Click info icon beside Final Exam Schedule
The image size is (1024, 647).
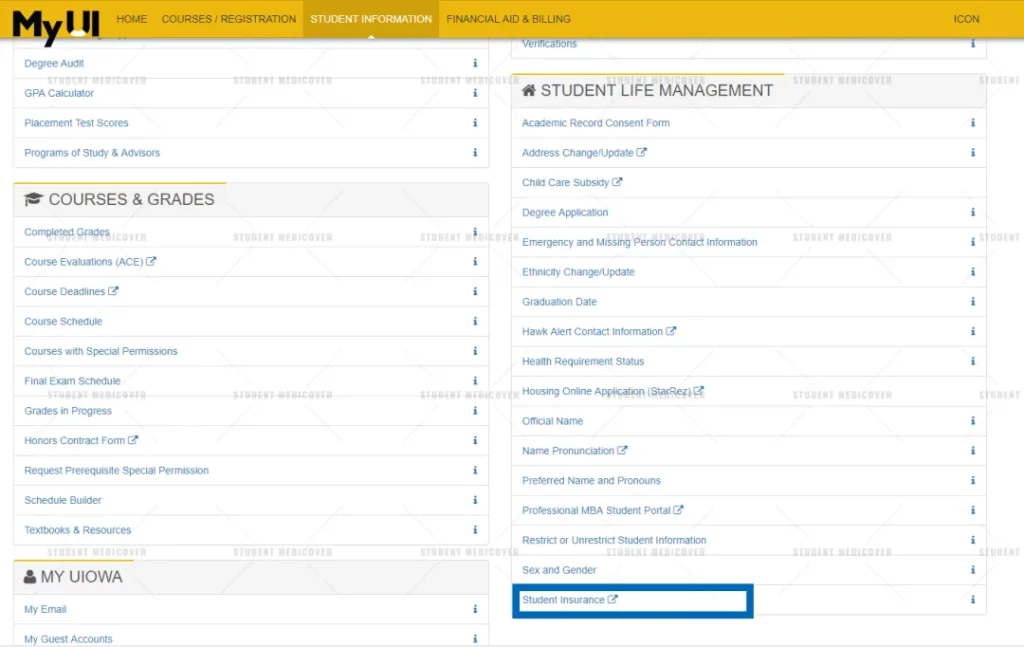point(475,381)
